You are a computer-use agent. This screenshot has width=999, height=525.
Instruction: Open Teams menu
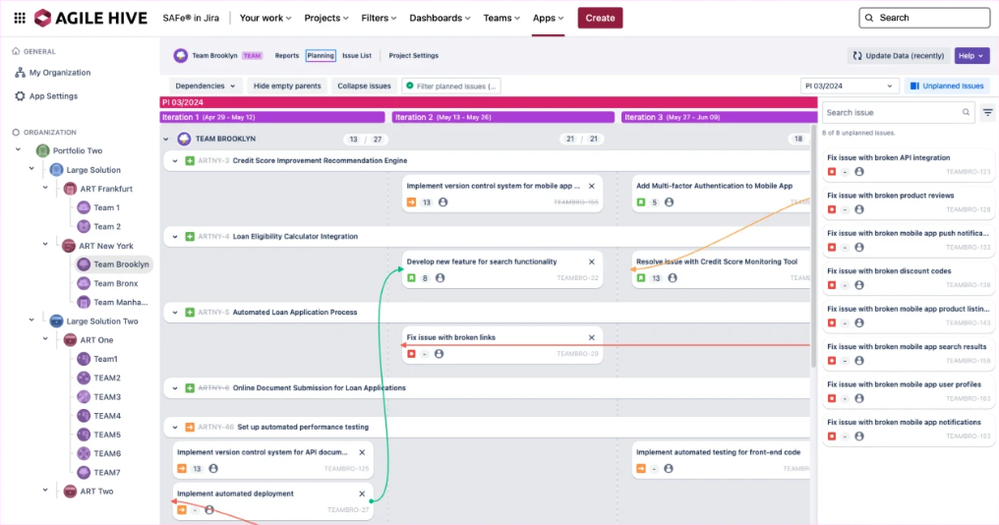(501, 18)
